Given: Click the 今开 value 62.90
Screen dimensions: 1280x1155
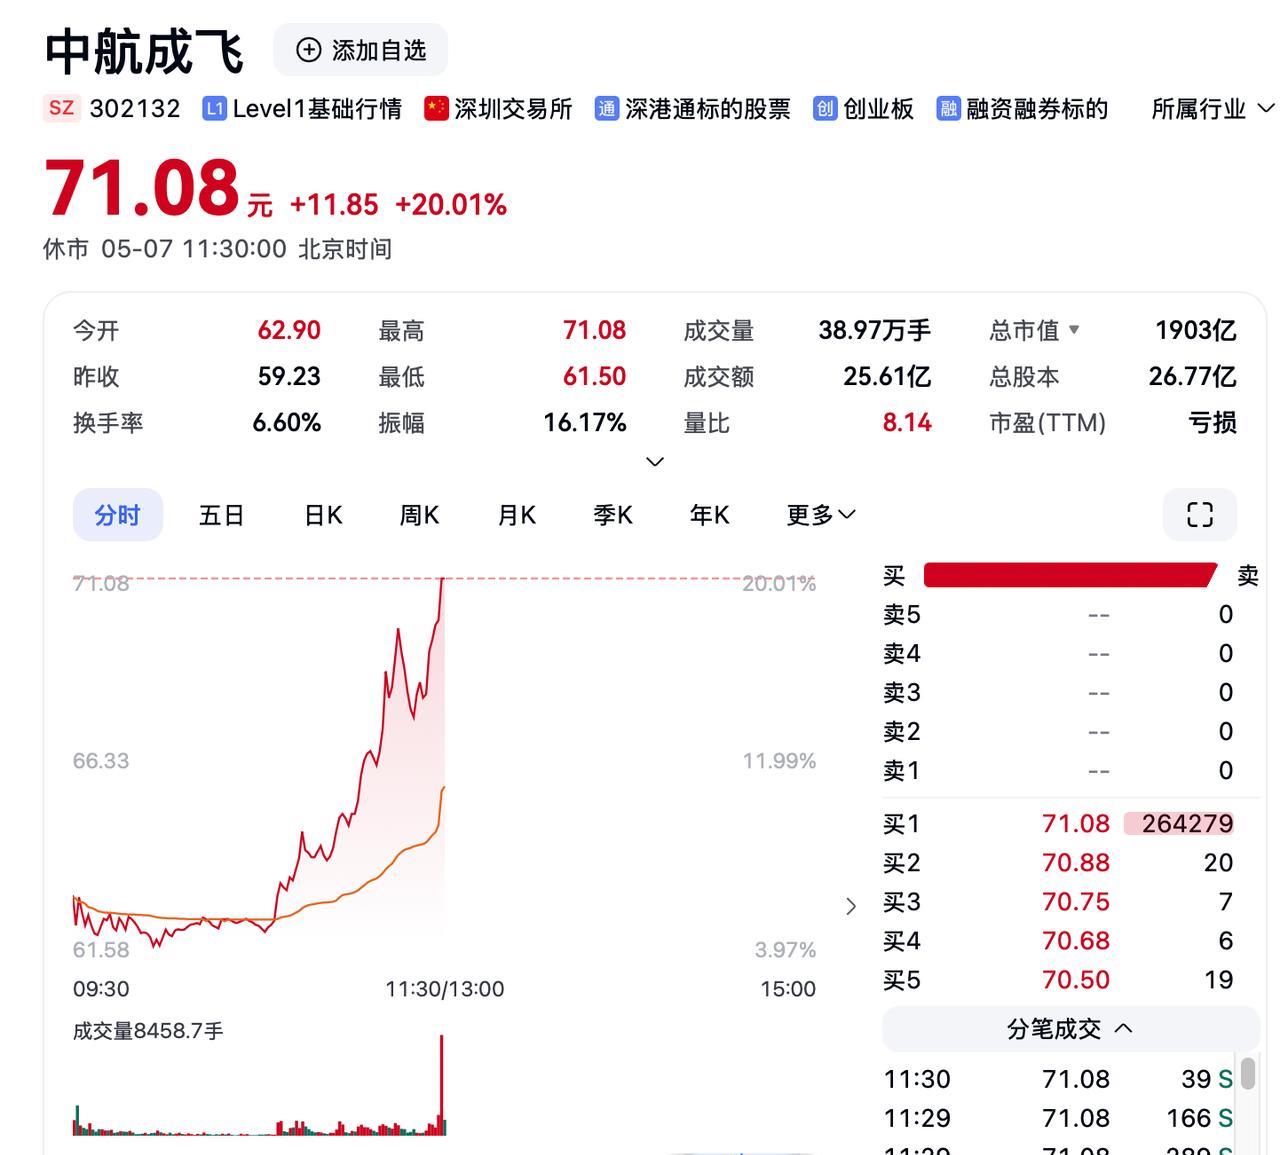Looking at the screenshot, I should [289, 330].
